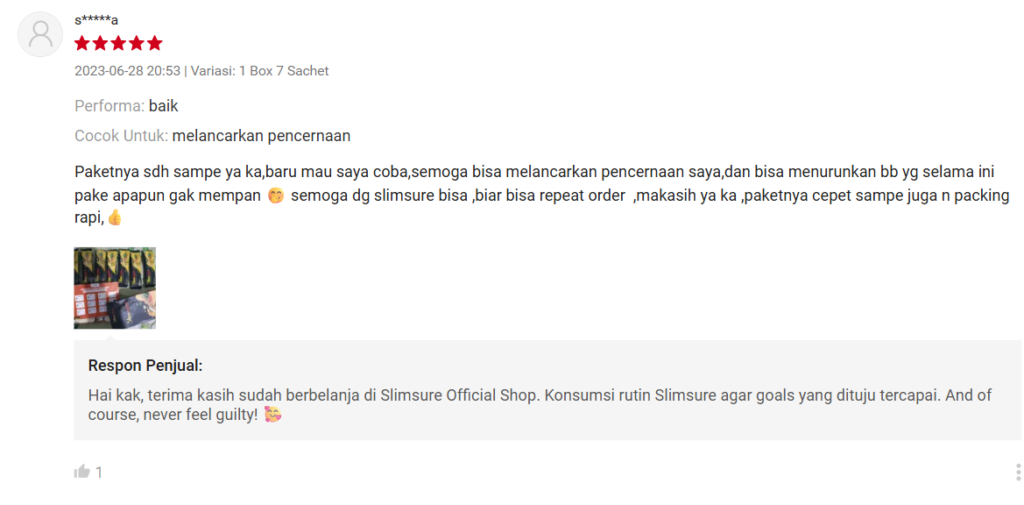Click the reviewer's profile avatar icon
Image resolution: width=1024 pixels, height=505 pixels.
tap(41, 34)
